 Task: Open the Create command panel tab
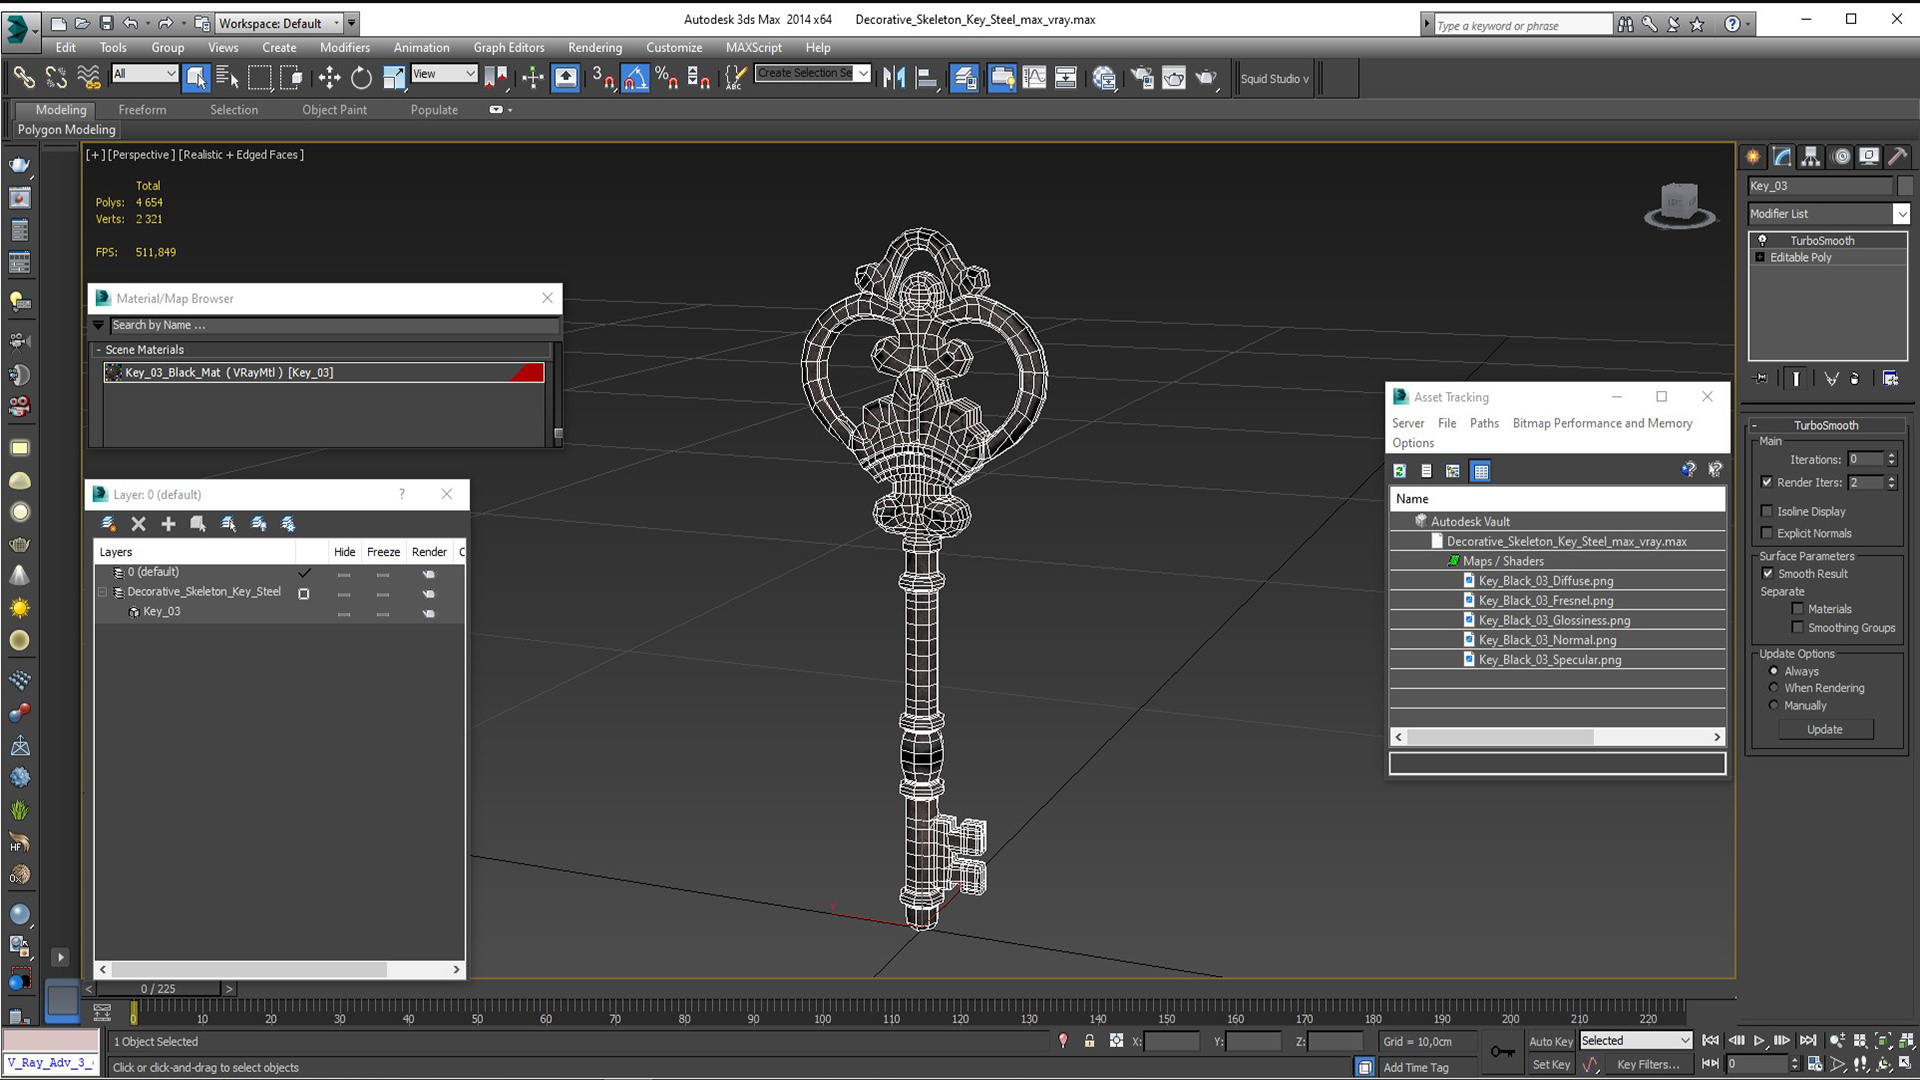[1753, 157]
